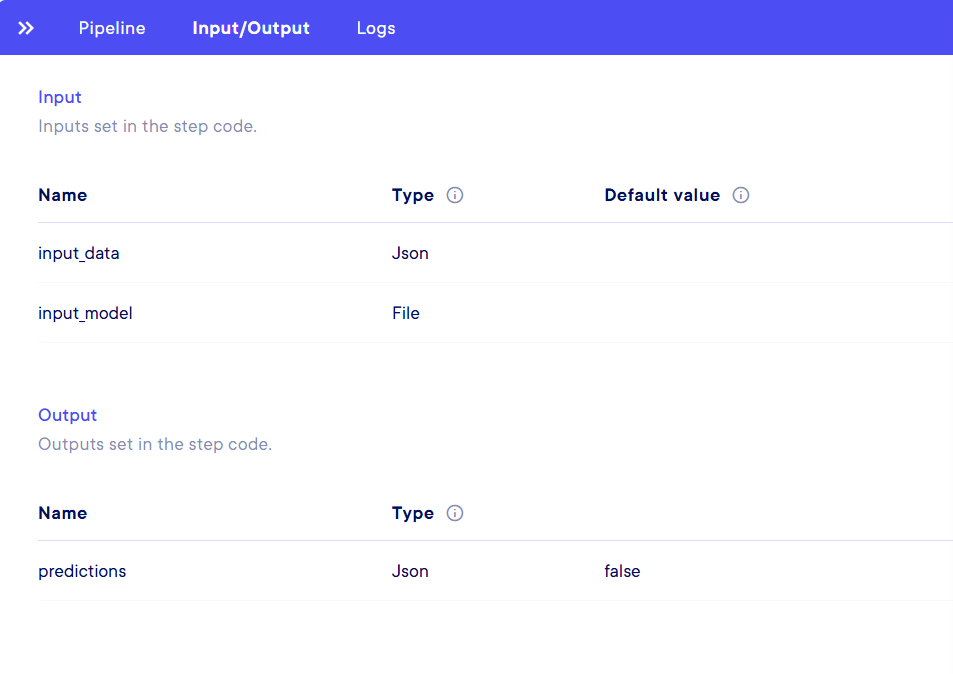Click the Output section heading

coord(67,415)
